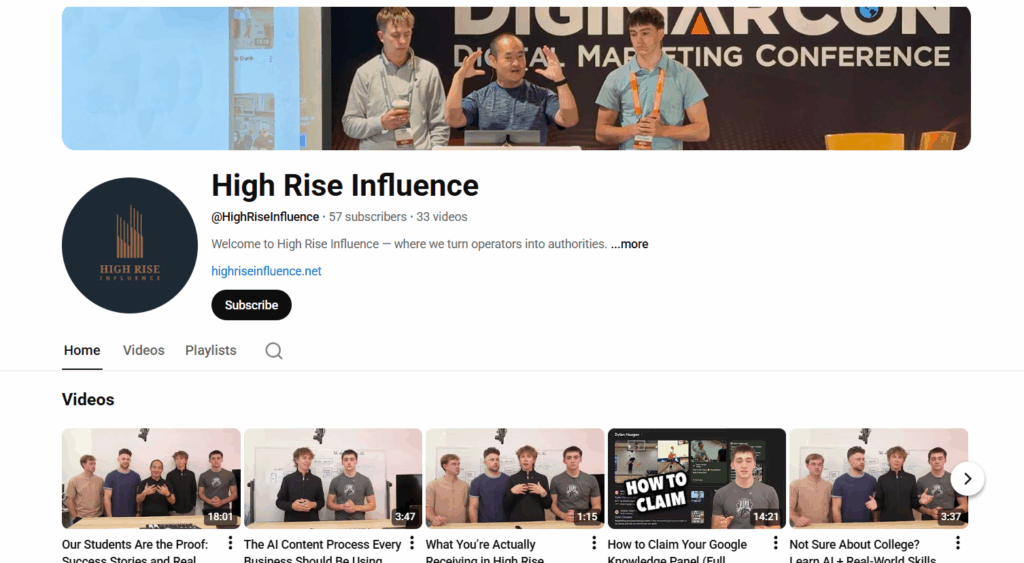Subscribe to High Rise Influence channel
1024x563 pixels.
point(251,305)
